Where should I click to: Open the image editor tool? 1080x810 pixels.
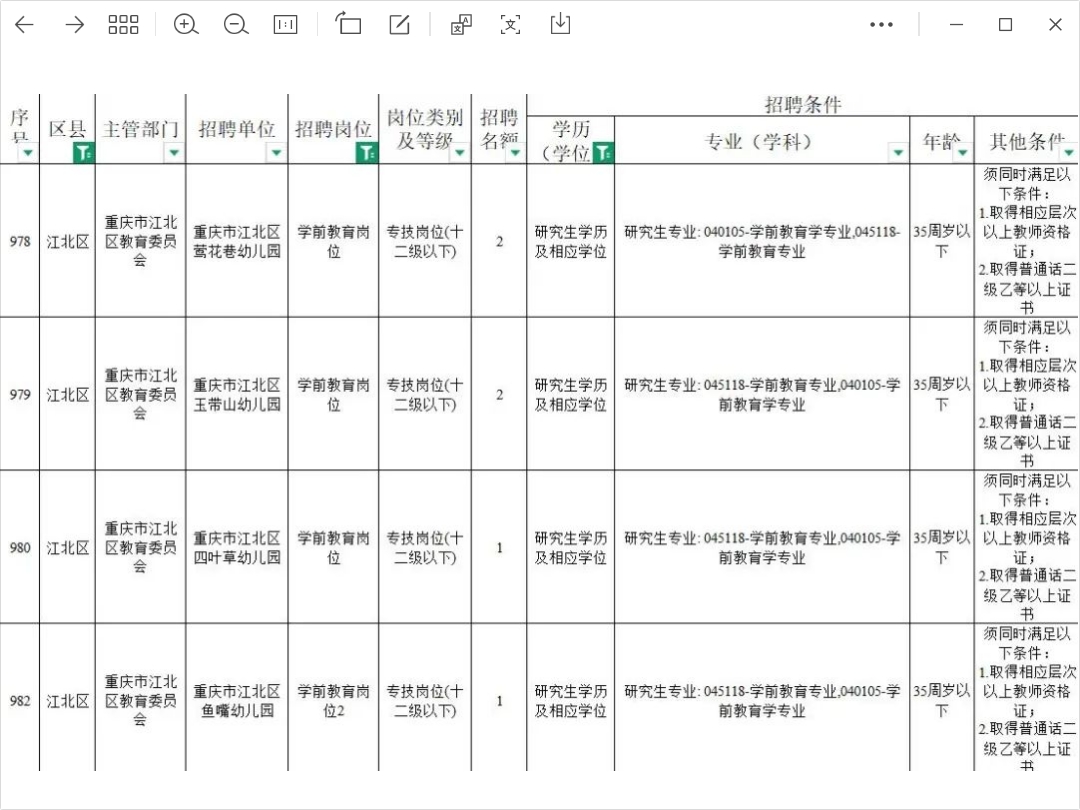click(399, 24)
